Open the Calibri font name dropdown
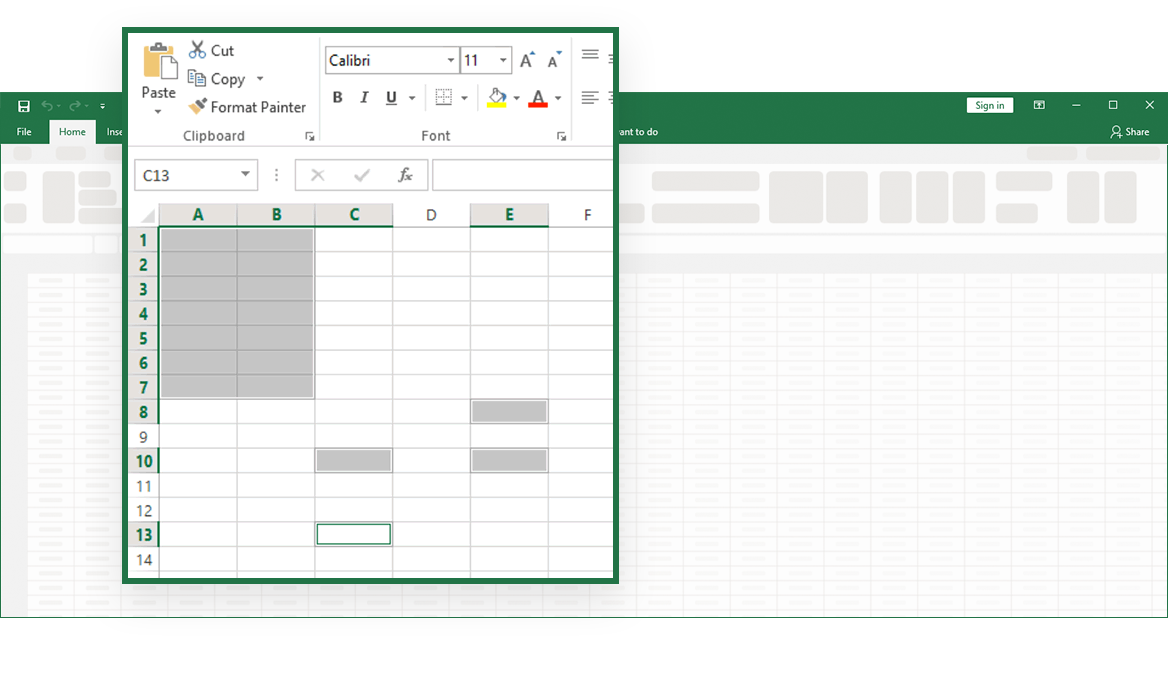The height and width of the screenshot is (674, 1168). [450, 61]
